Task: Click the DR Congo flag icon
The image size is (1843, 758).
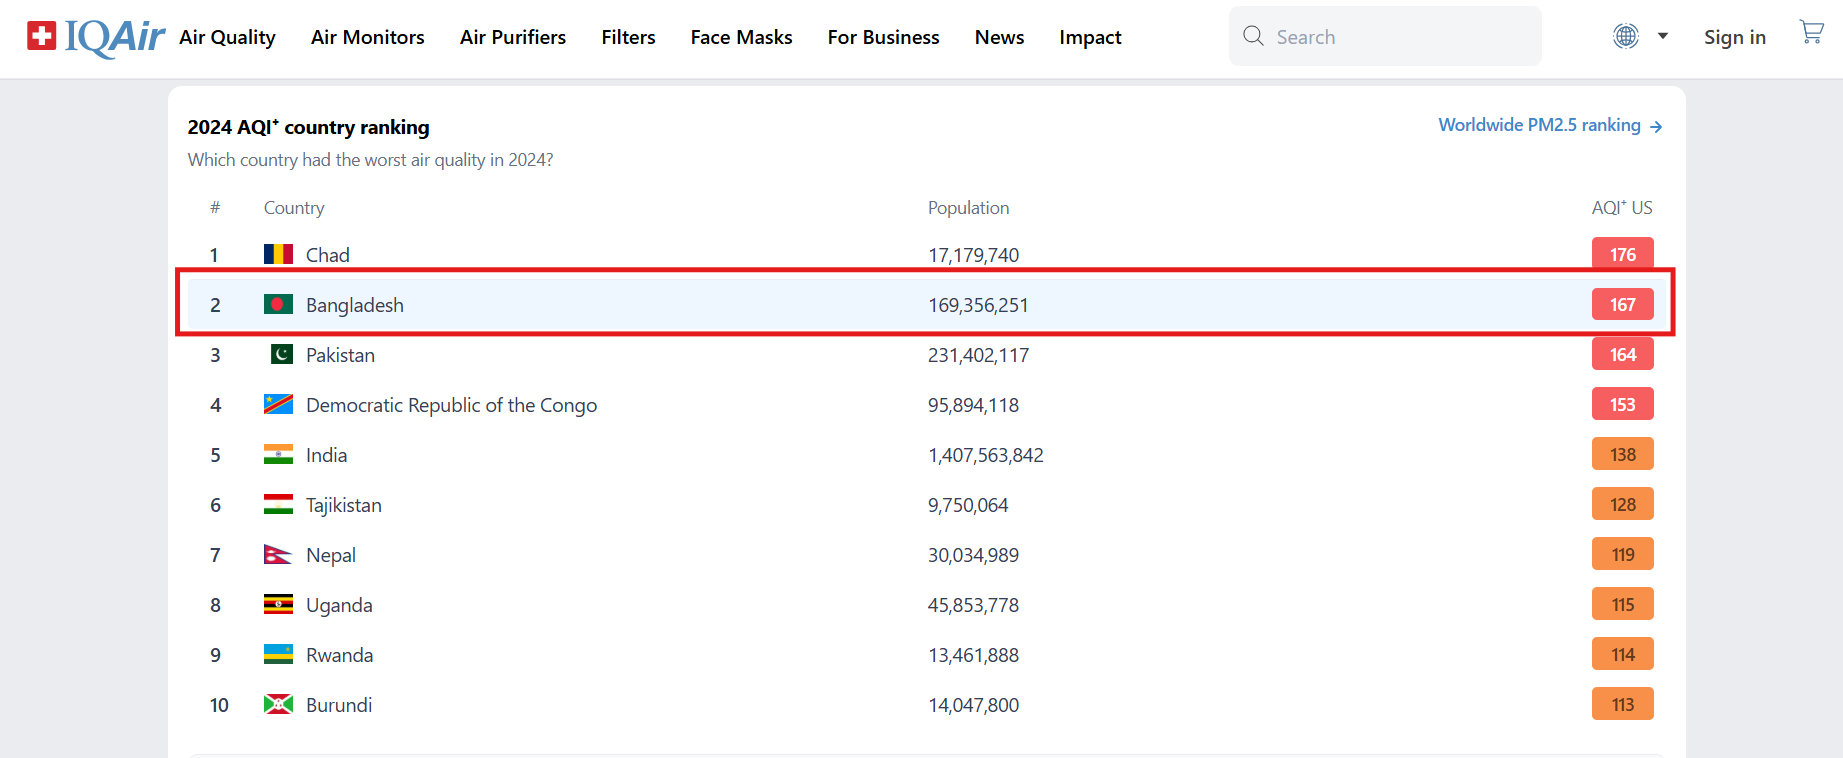Action: click(x=278, y=404)
